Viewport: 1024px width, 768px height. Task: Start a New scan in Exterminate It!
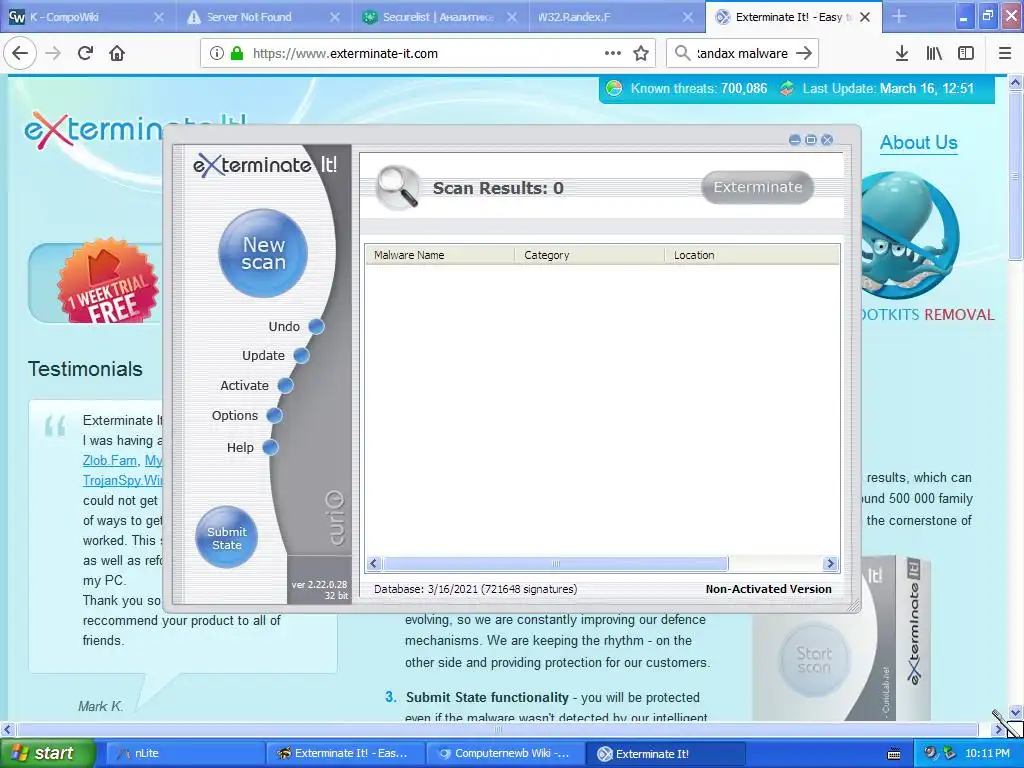[x=263, y=253]
